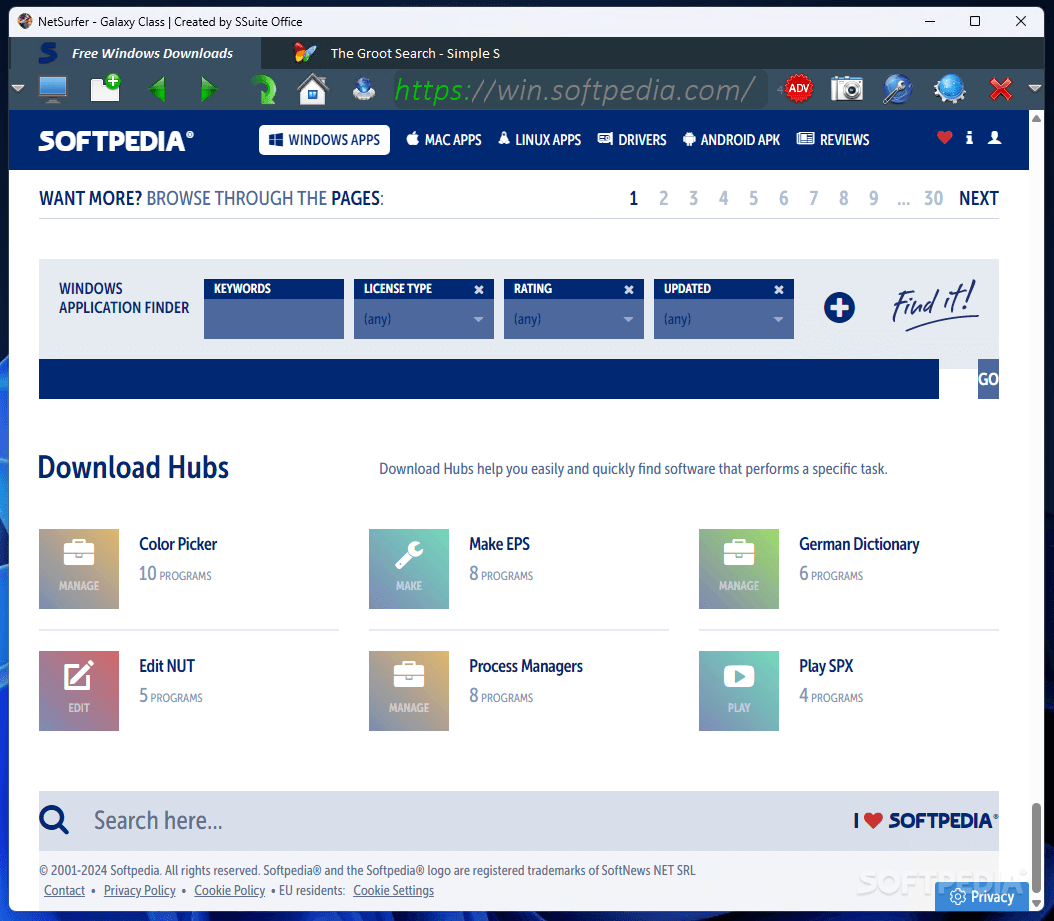Click the blue Privacy button
The width and height of the screenshot is (1054, 921).
tap(982, 896)
